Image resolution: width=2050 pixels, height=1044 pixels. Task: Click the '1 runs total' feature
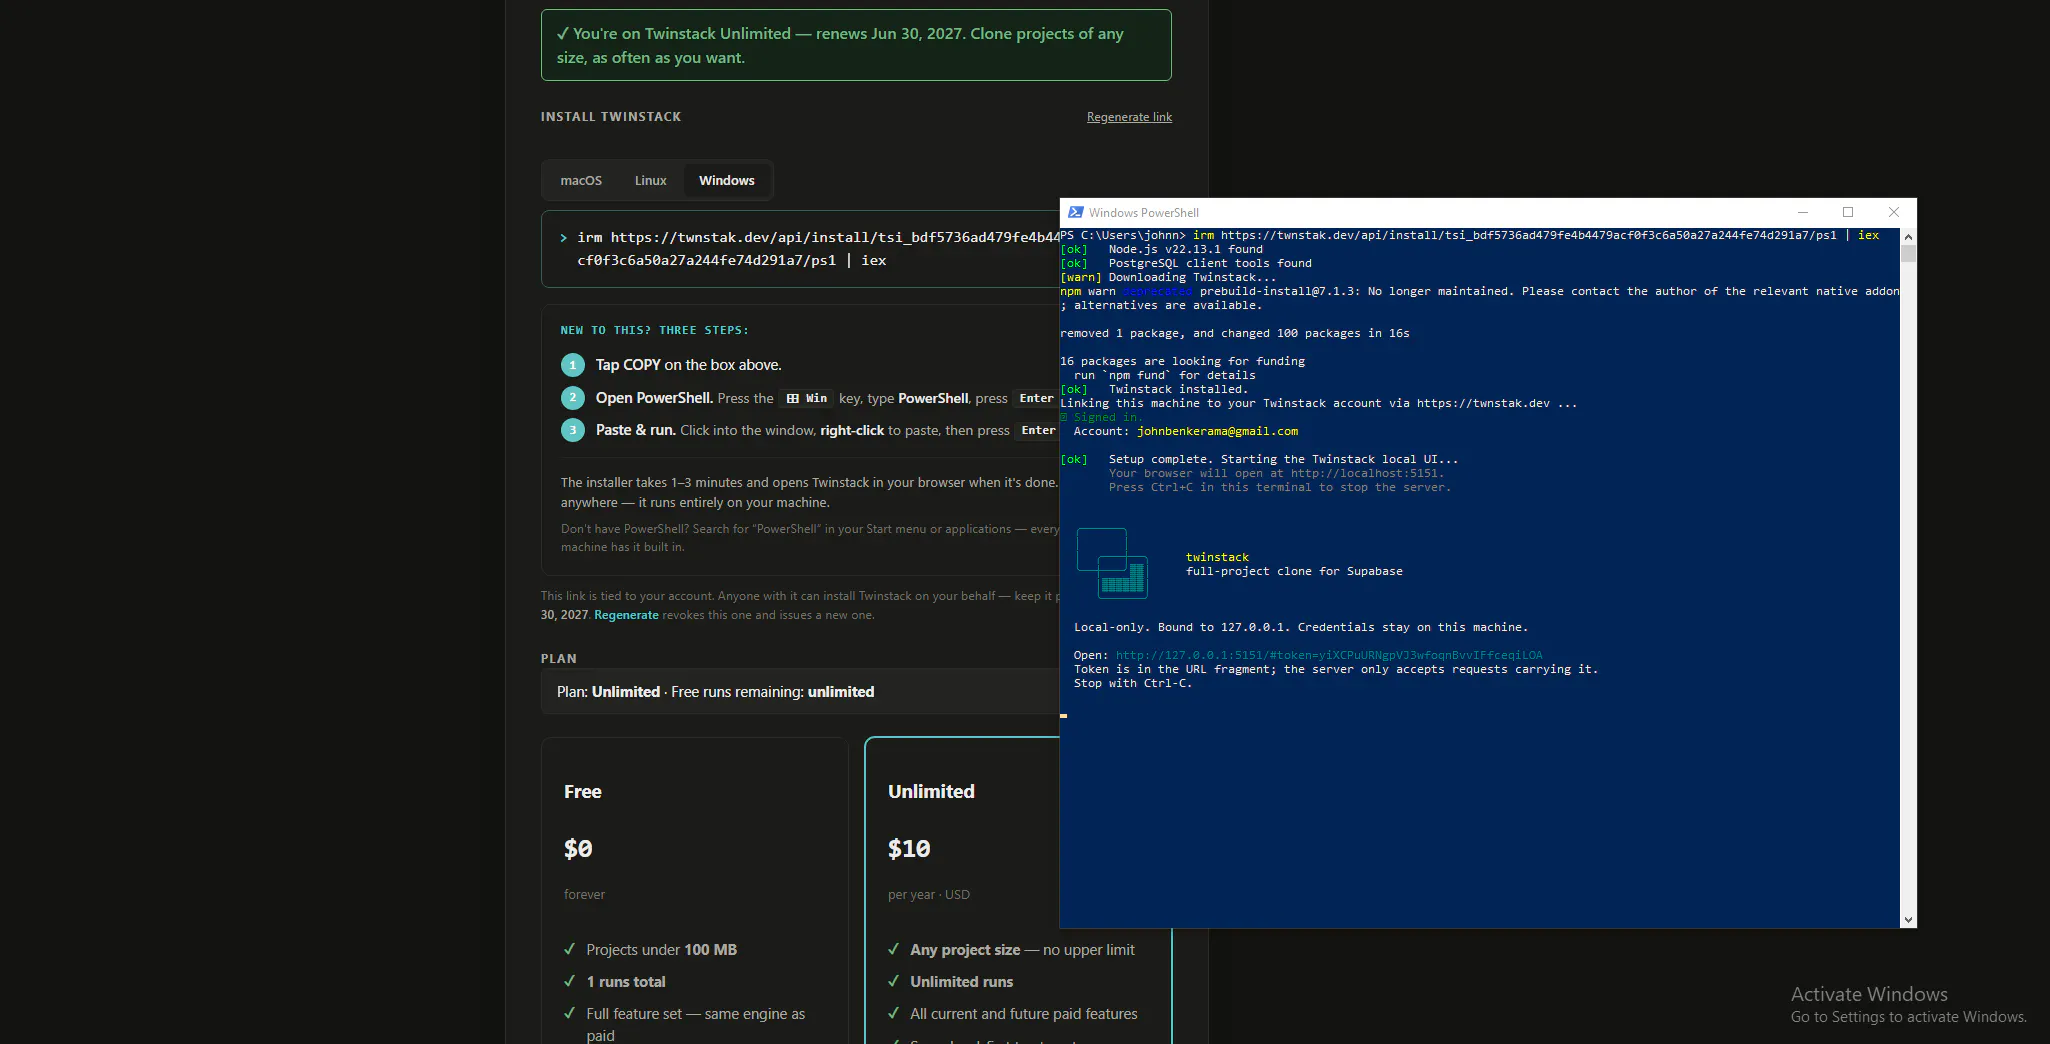coord(626,982)
